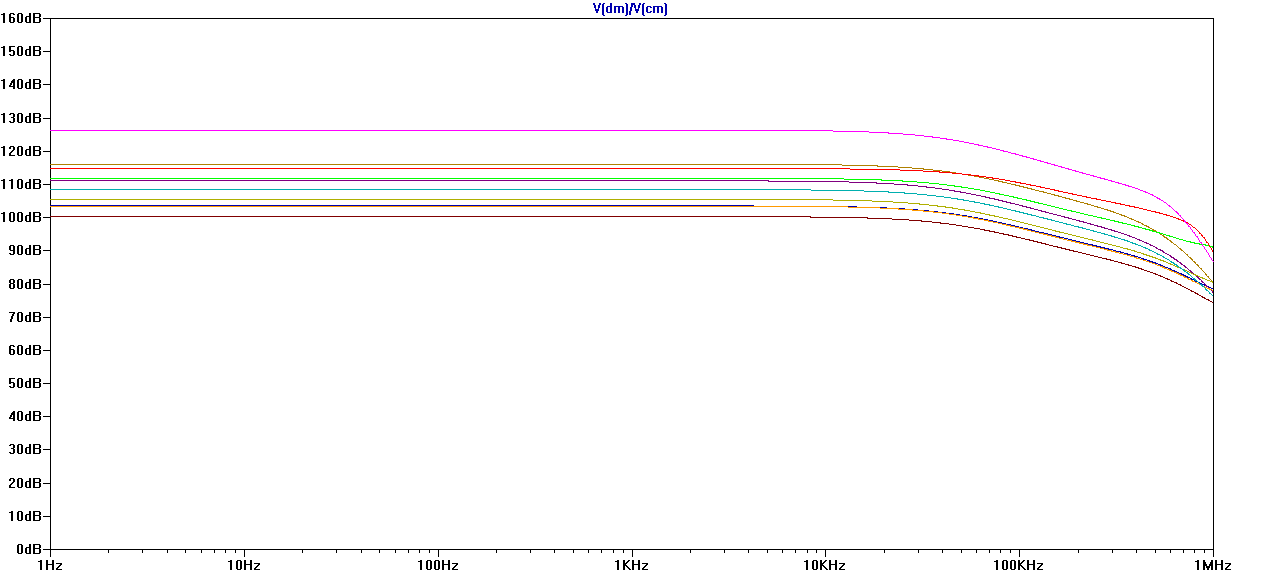Click the 140dB axis label
Screen dimensions: 1276x575
click(x=21, y=84)
